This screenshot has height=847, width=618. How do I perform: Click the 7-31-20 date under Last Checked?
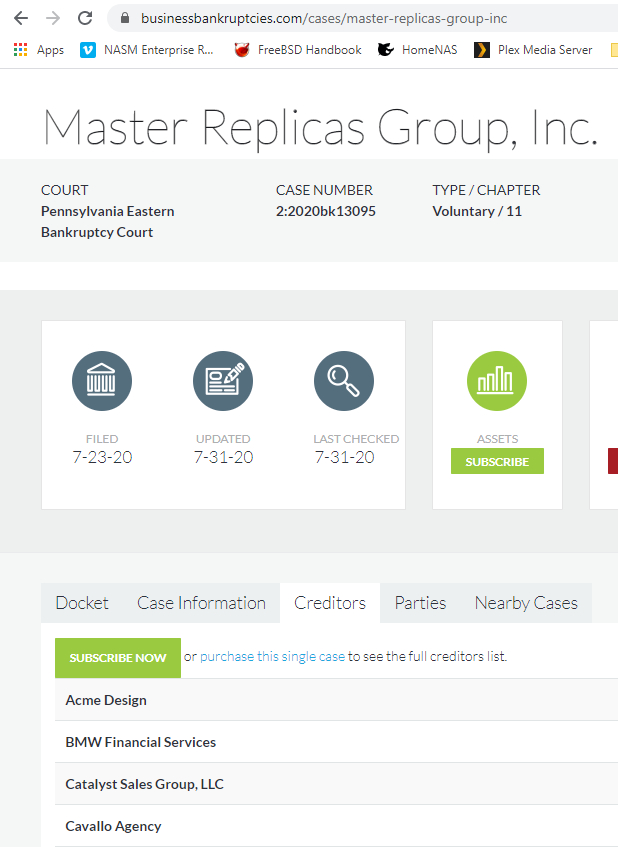[344, 457]
